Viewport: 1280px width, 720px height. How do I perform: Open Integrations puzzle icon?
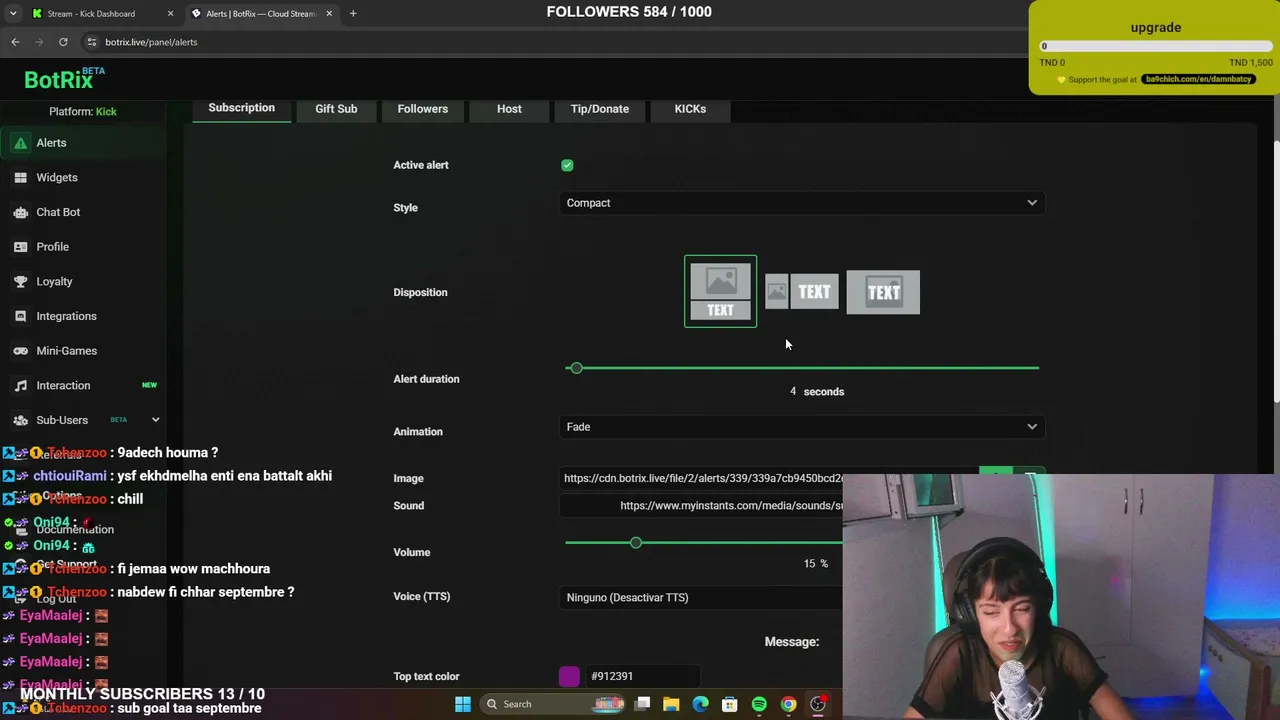pos(20,316)
